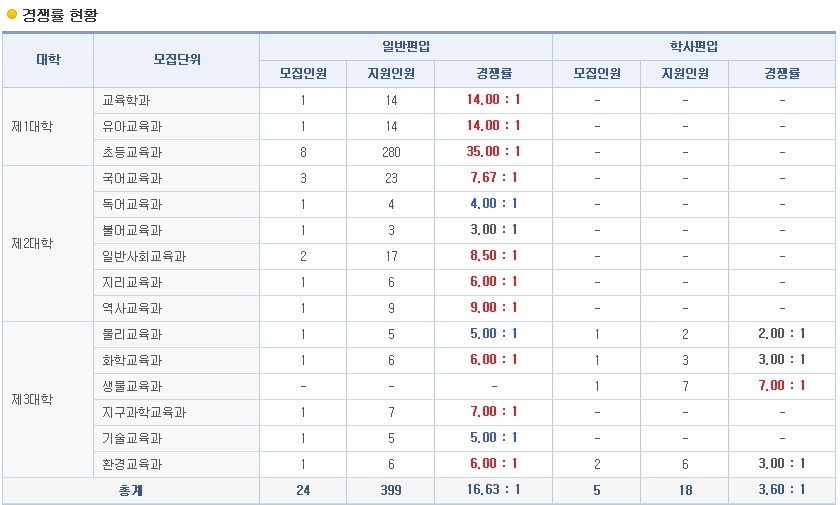Select the 제2대학 cell
Screen dimensions: 840x505
[x=48, y=244]
